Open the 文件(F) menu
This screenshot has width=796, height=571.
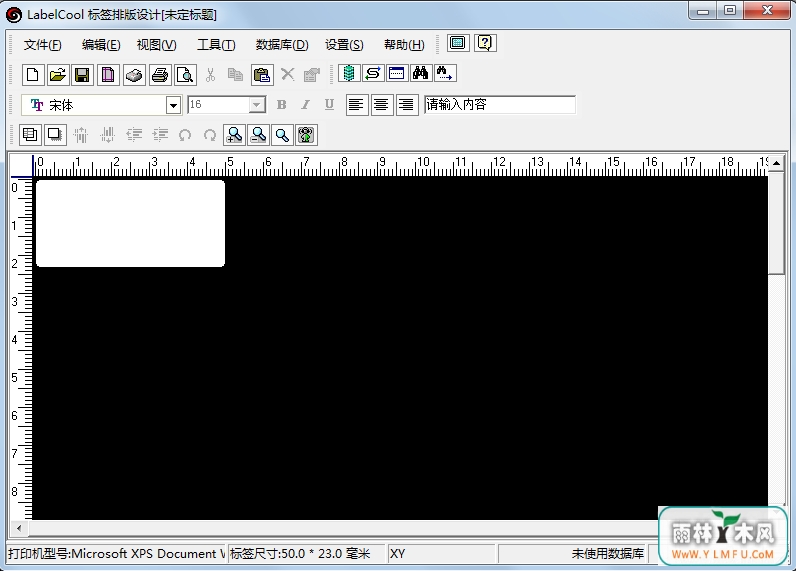[x=43, y=45]
